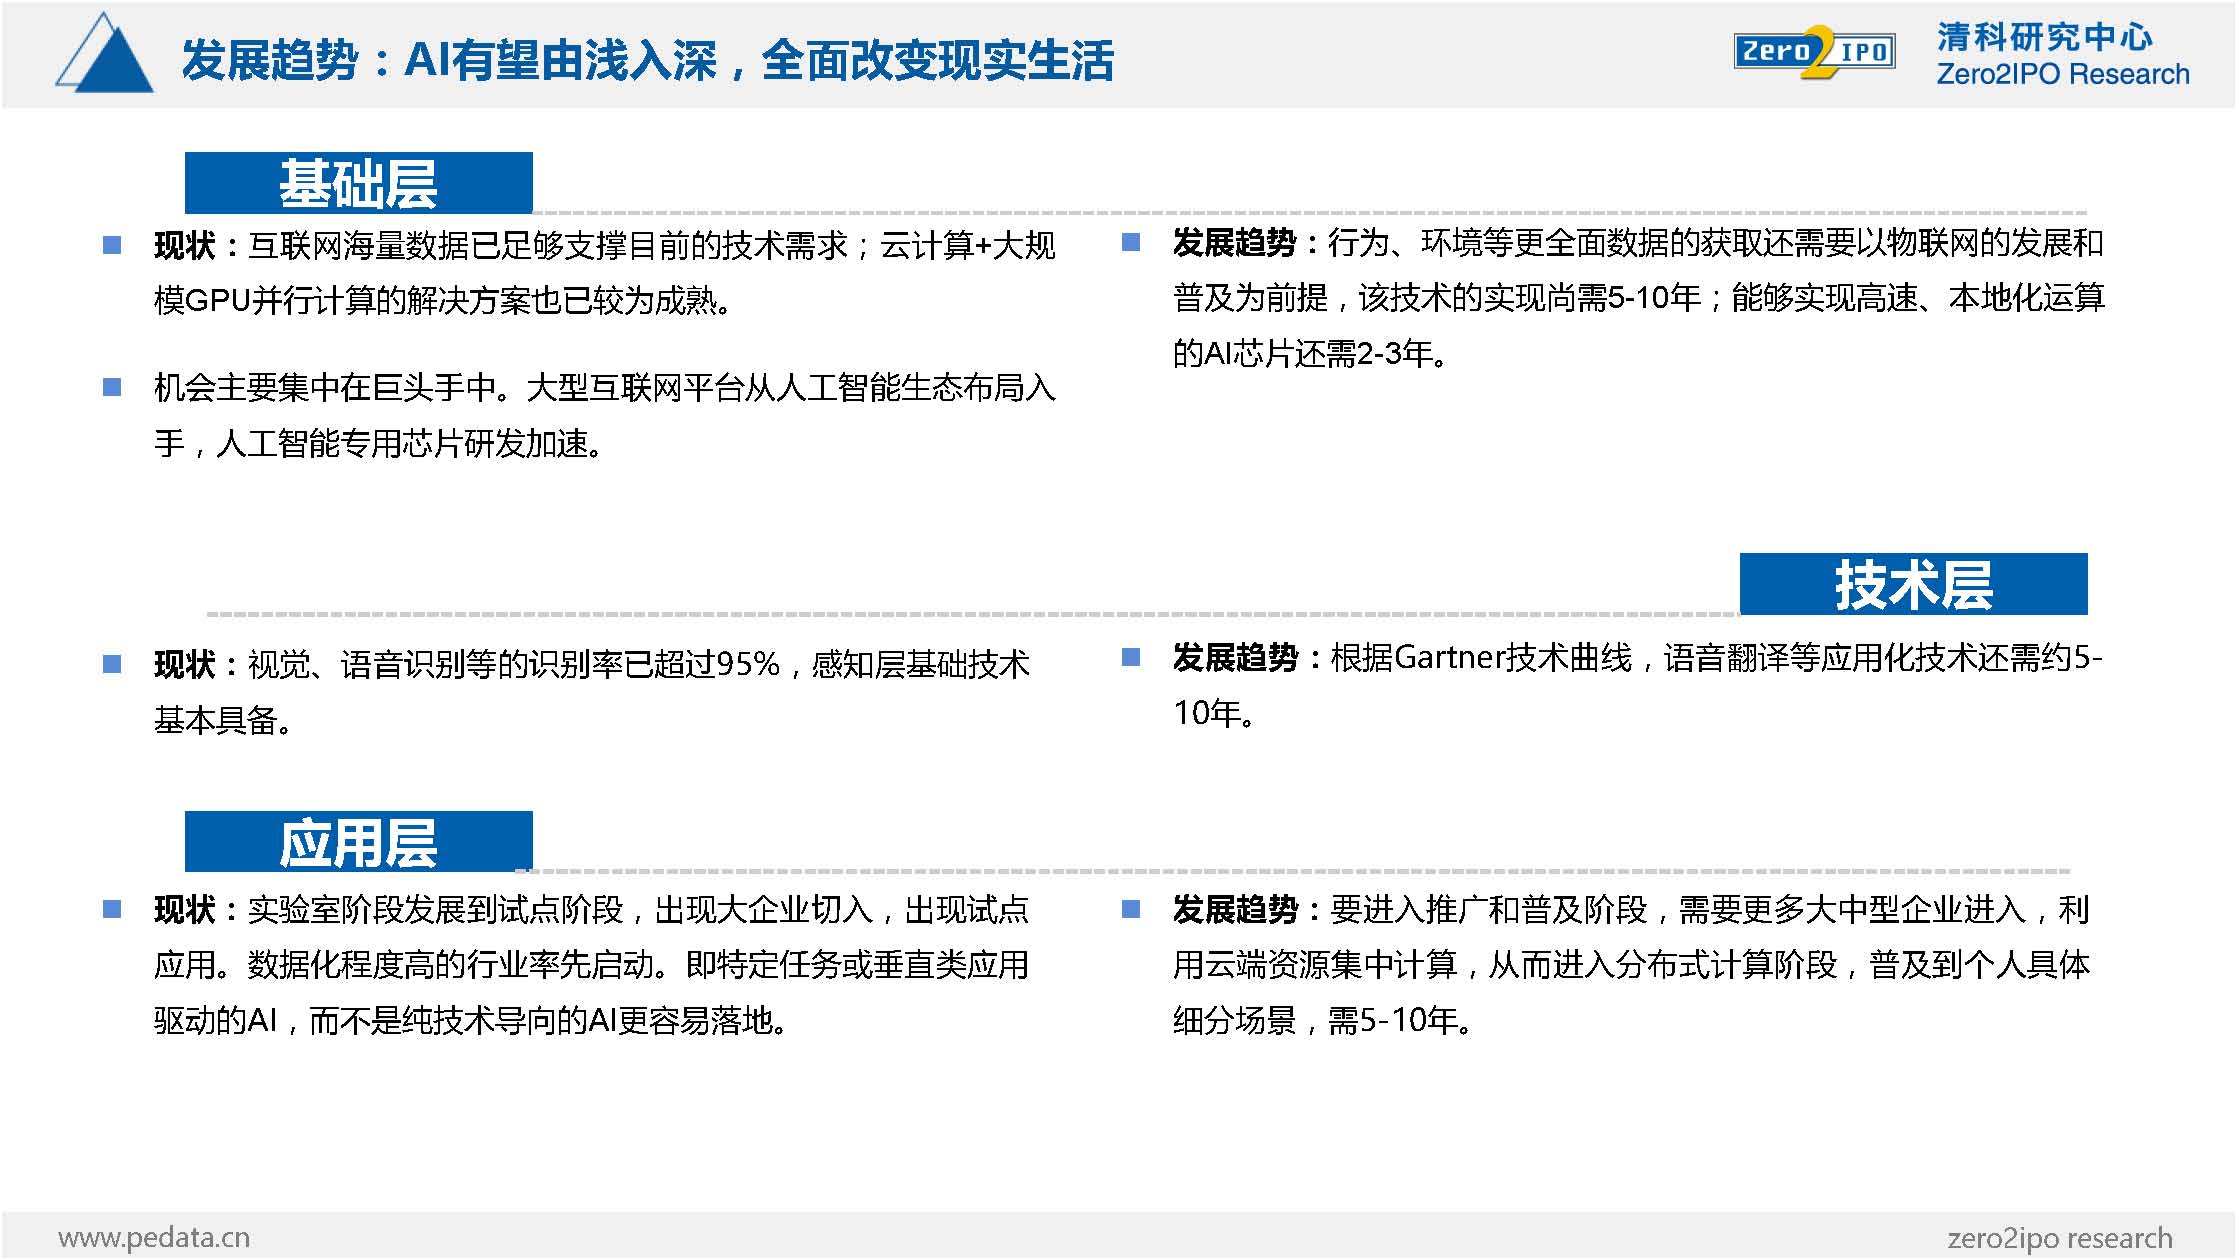Click the slide title 发展趋势 AI有望由浅入深
This screenshot has height=1258, width=2237.
(646, 60)
